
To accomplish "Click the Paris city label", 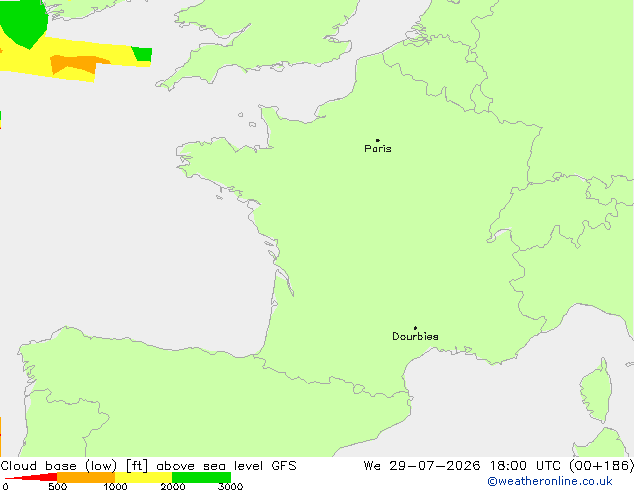I will (378, 149).
